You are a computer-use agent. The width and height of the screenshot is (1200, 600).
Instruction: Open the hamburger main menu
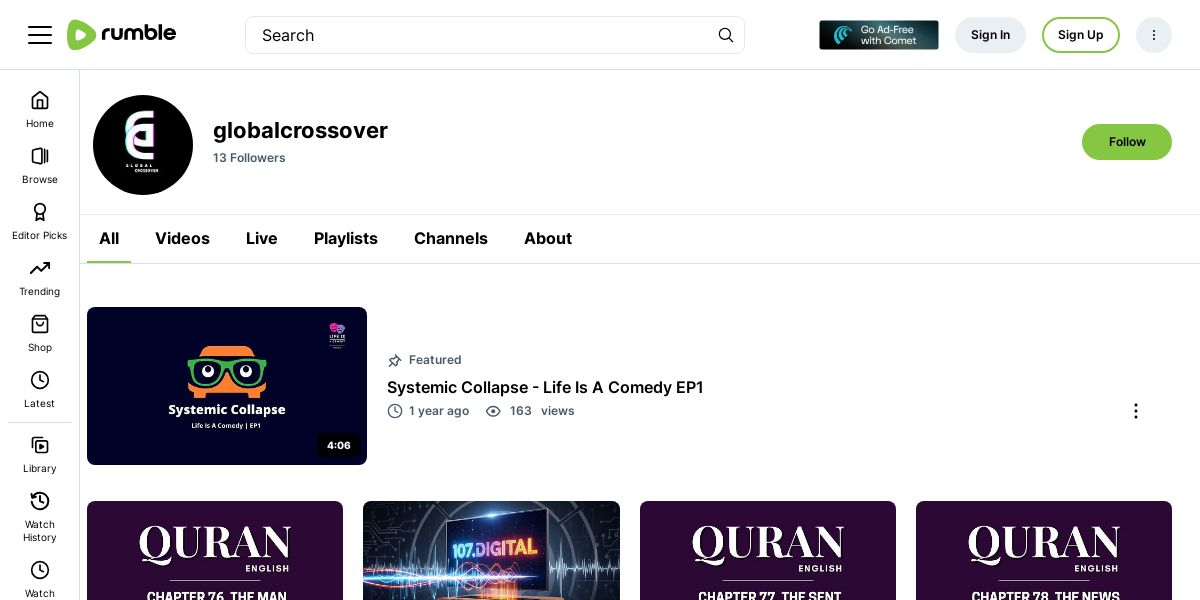click(40, 35)
